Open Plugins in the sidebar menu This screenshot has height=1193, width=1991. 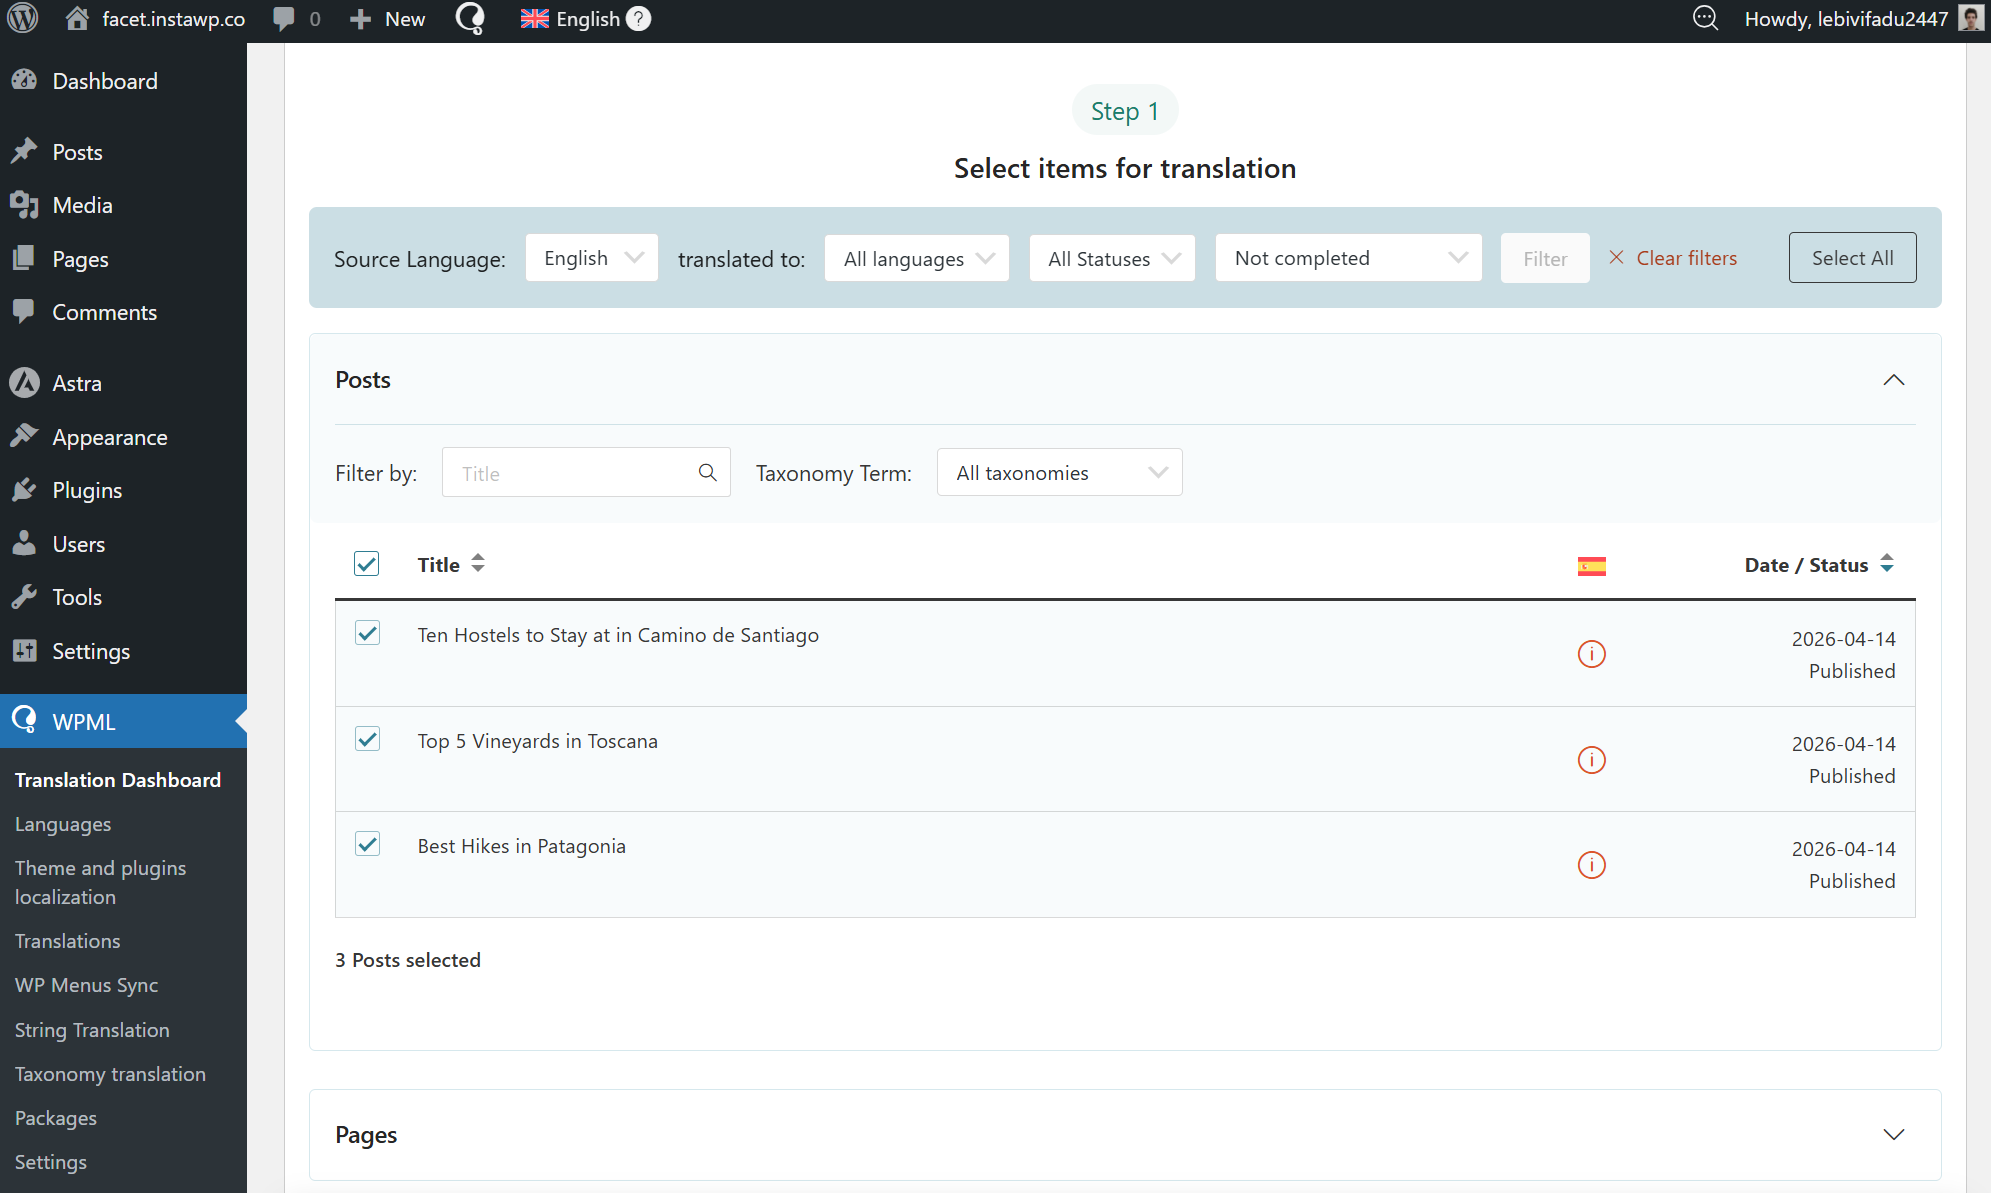[x=87, y=491]
